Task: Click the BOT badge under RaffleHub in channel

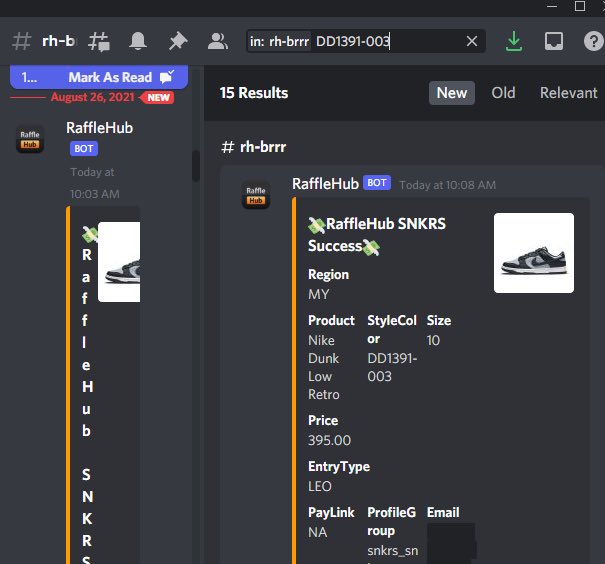Action: click(x=84, y=149)
